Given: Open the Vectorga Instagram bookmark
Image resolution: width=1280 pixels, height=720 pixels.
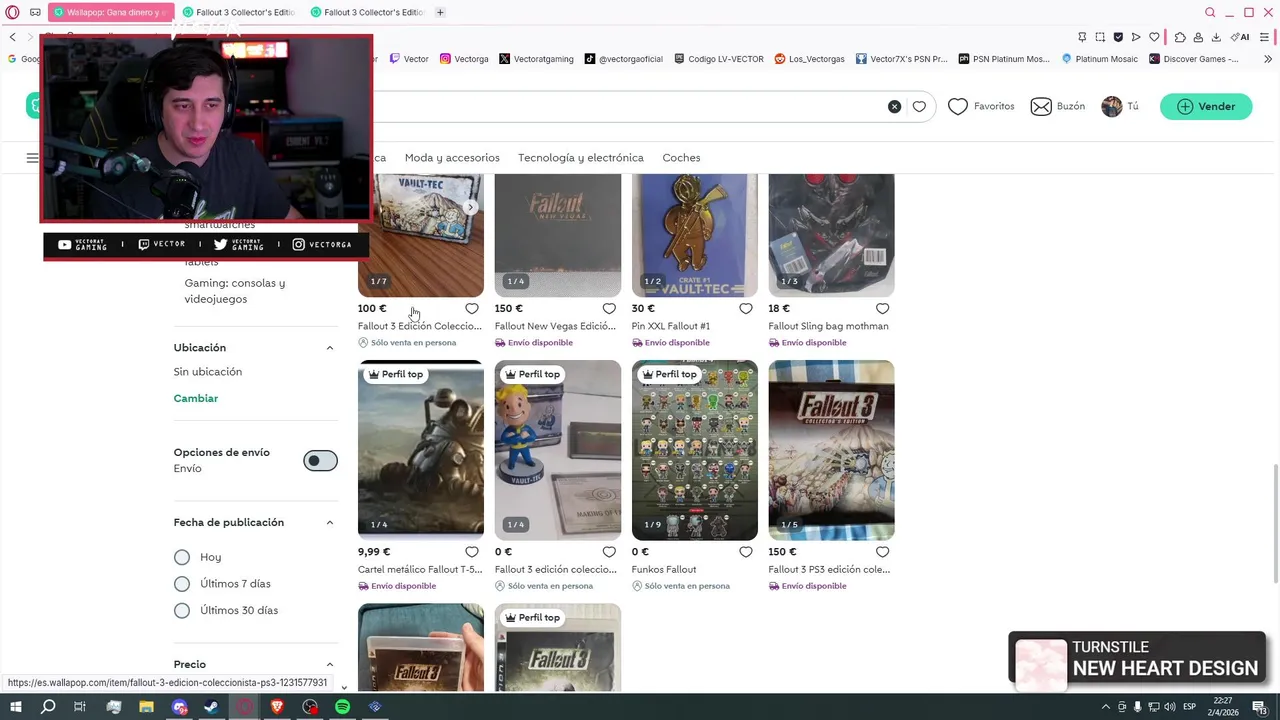Looking at the screenshot, I should (x=464, y=59).
